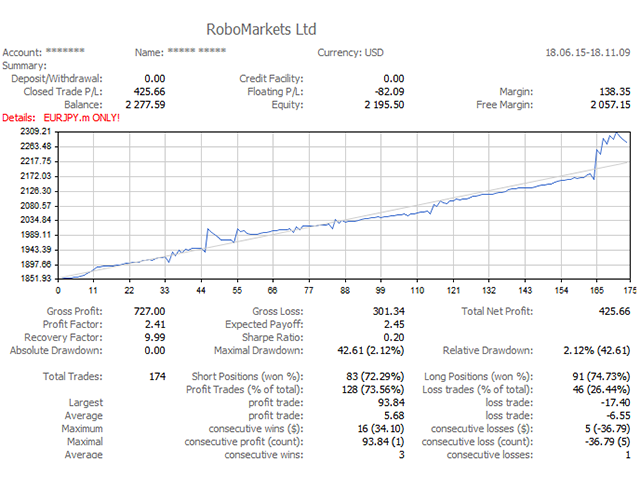This screenshot has height=480, width=640.
Task: Click chart y-axis label 2080.57
Action: 36,206
